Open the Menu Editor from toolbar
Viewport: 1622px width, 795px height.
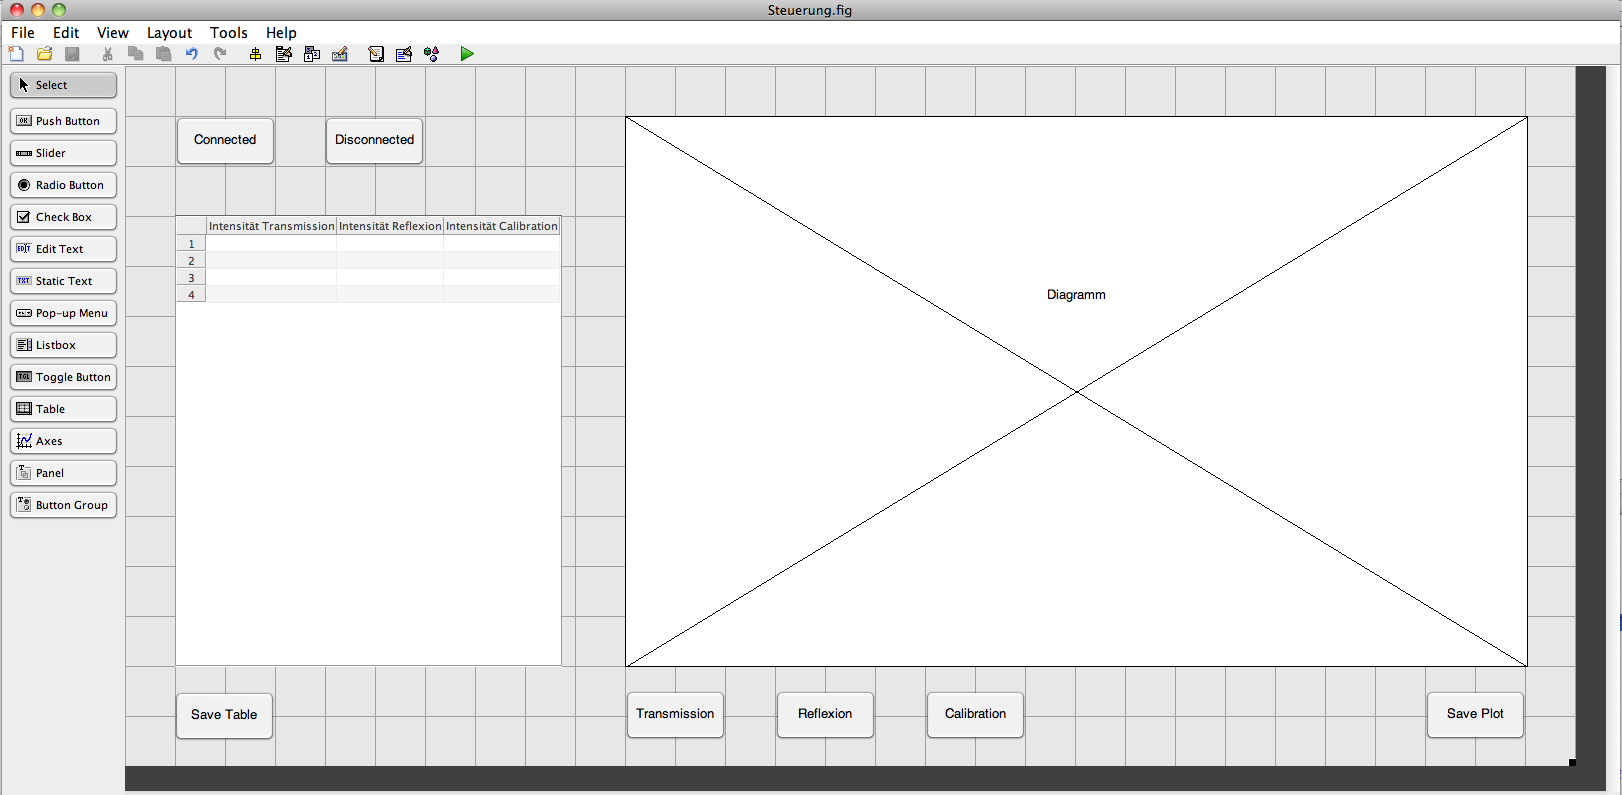point(284,54)
